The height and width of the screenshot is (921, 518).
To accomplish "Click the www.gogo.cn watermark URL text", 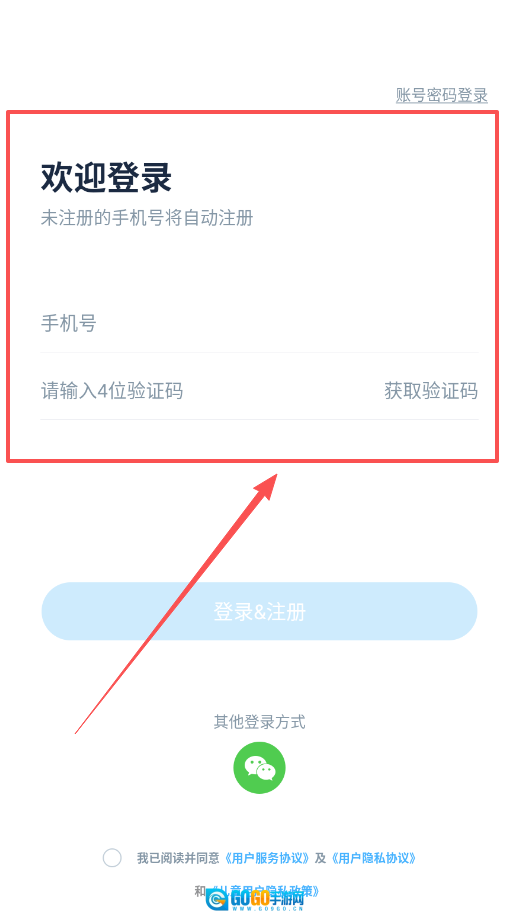I will (267, 907).
